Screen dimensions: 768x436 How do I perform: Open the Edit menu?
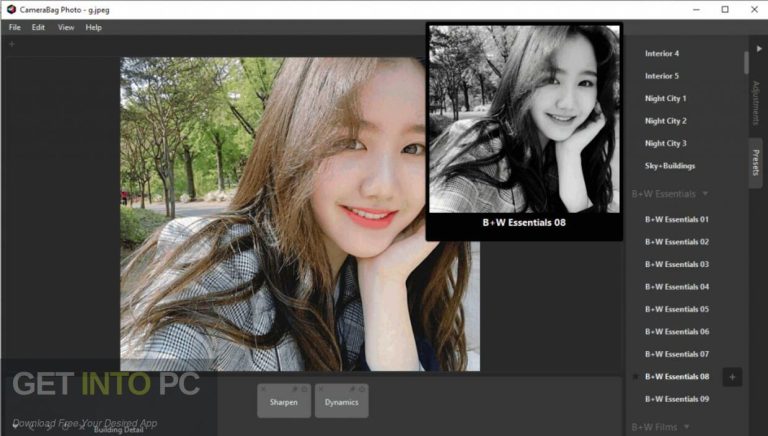pos(38,27)
